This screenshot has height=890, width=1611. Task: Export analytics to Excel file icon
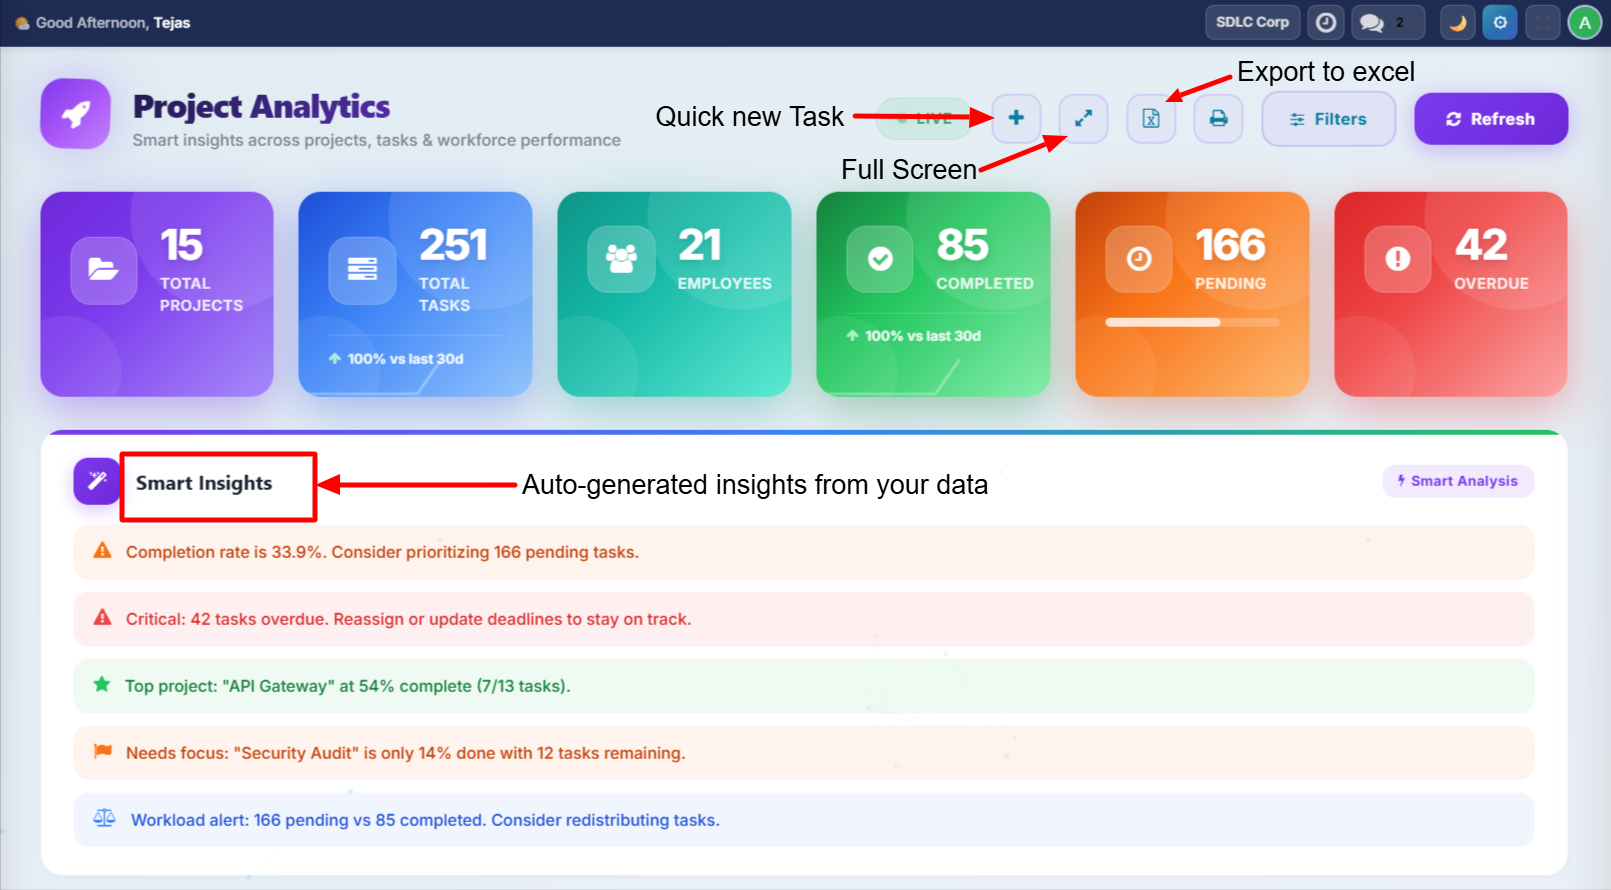tap(1151, 118)
